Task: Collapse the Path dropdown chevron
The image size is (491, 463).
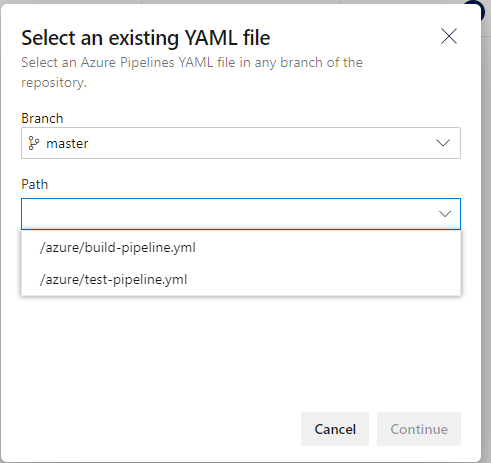Action: click(x=445, y=214)
